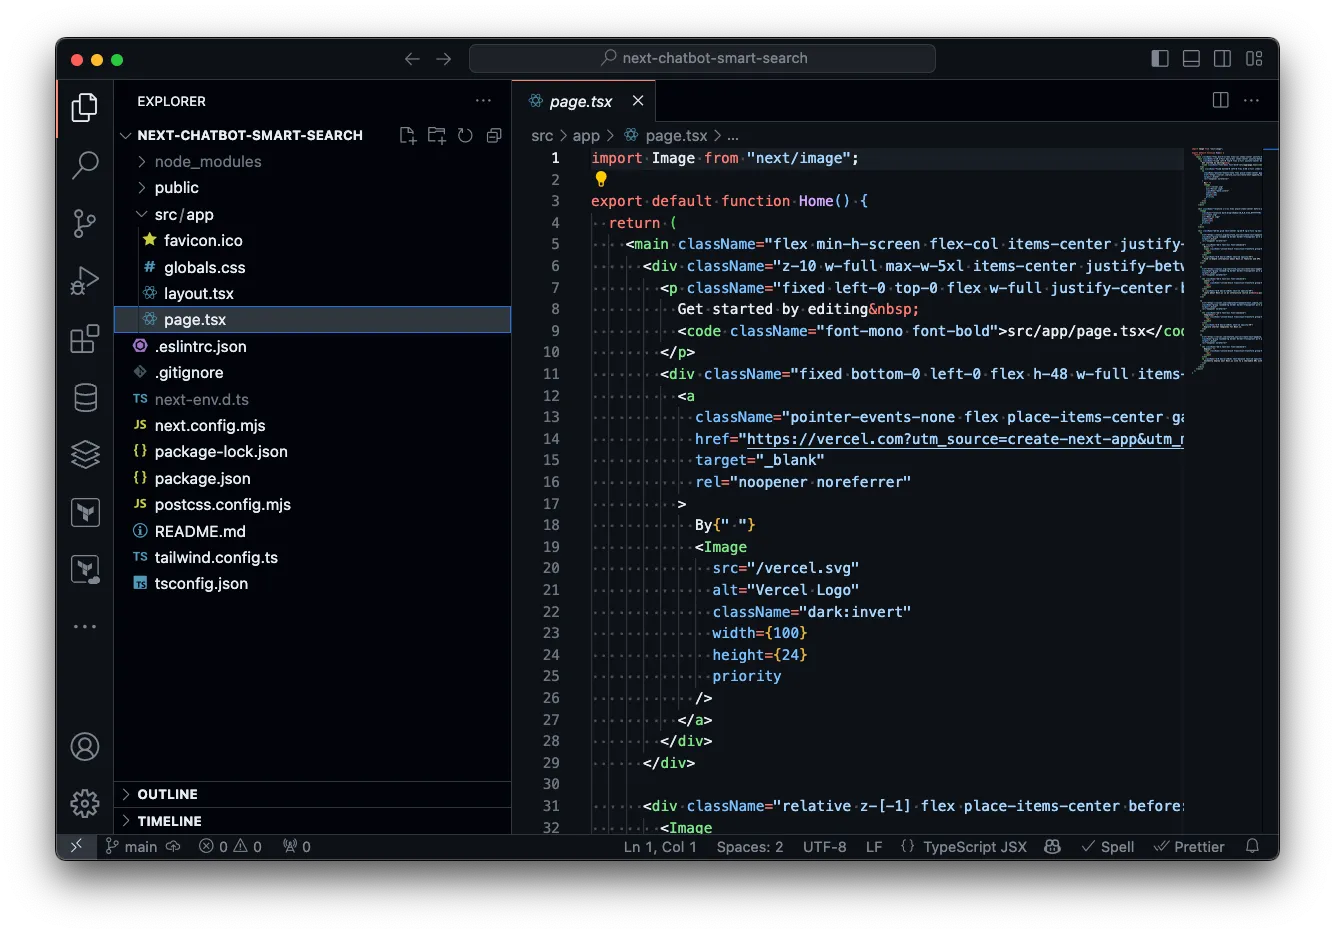Image resolution: width=1335 pixels, height=934 pixels.
Task: Open the Extensions view
Action: [x=85, y=339]
